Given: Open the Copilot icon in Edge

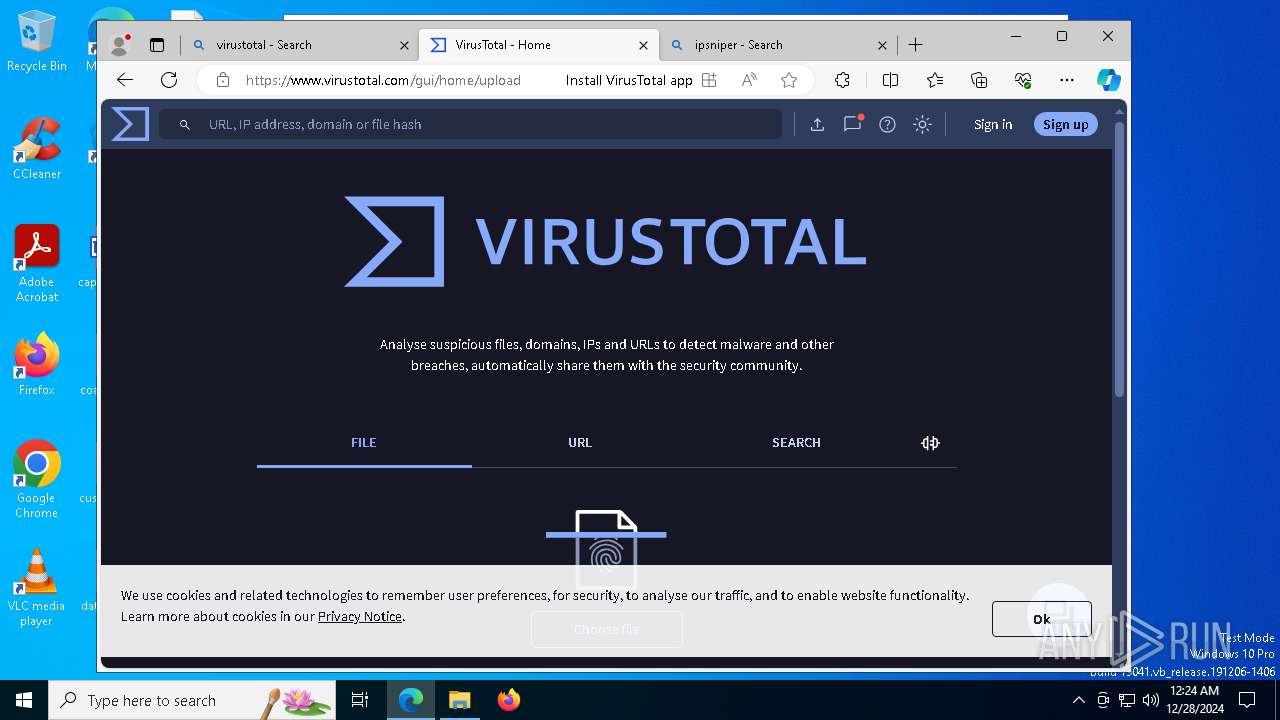Looking at the screenshot, I should click(1108, 80).
